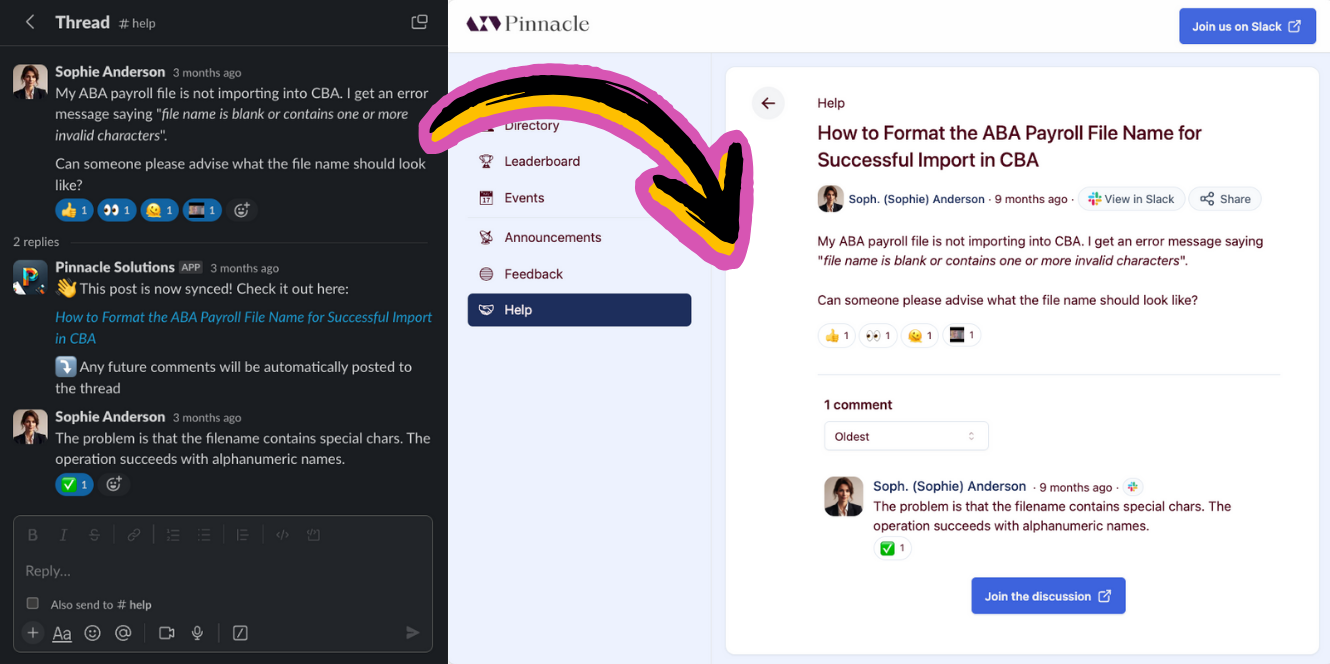Click the 2 replies label
The height and width of the screenshot is (664, 1330).
[36, 242]
